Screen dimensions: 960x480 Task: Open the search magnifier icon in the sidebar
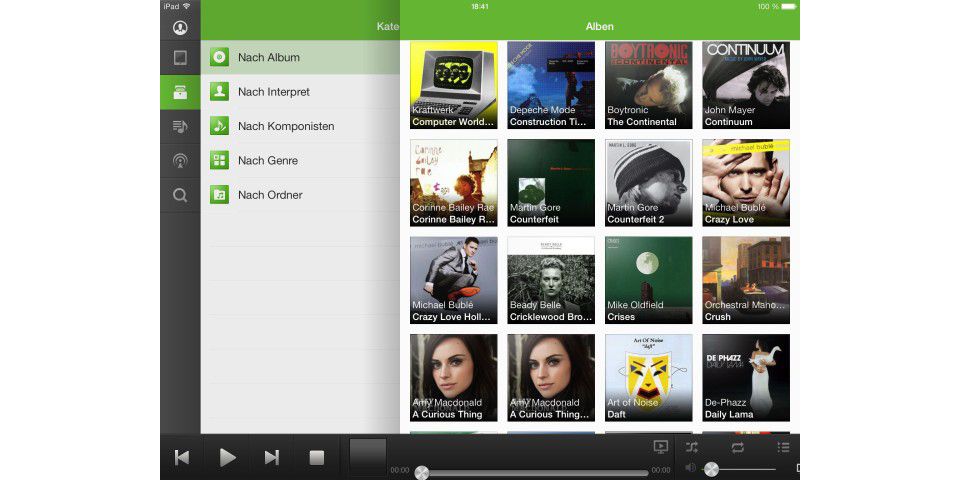[x=180, y=195]
